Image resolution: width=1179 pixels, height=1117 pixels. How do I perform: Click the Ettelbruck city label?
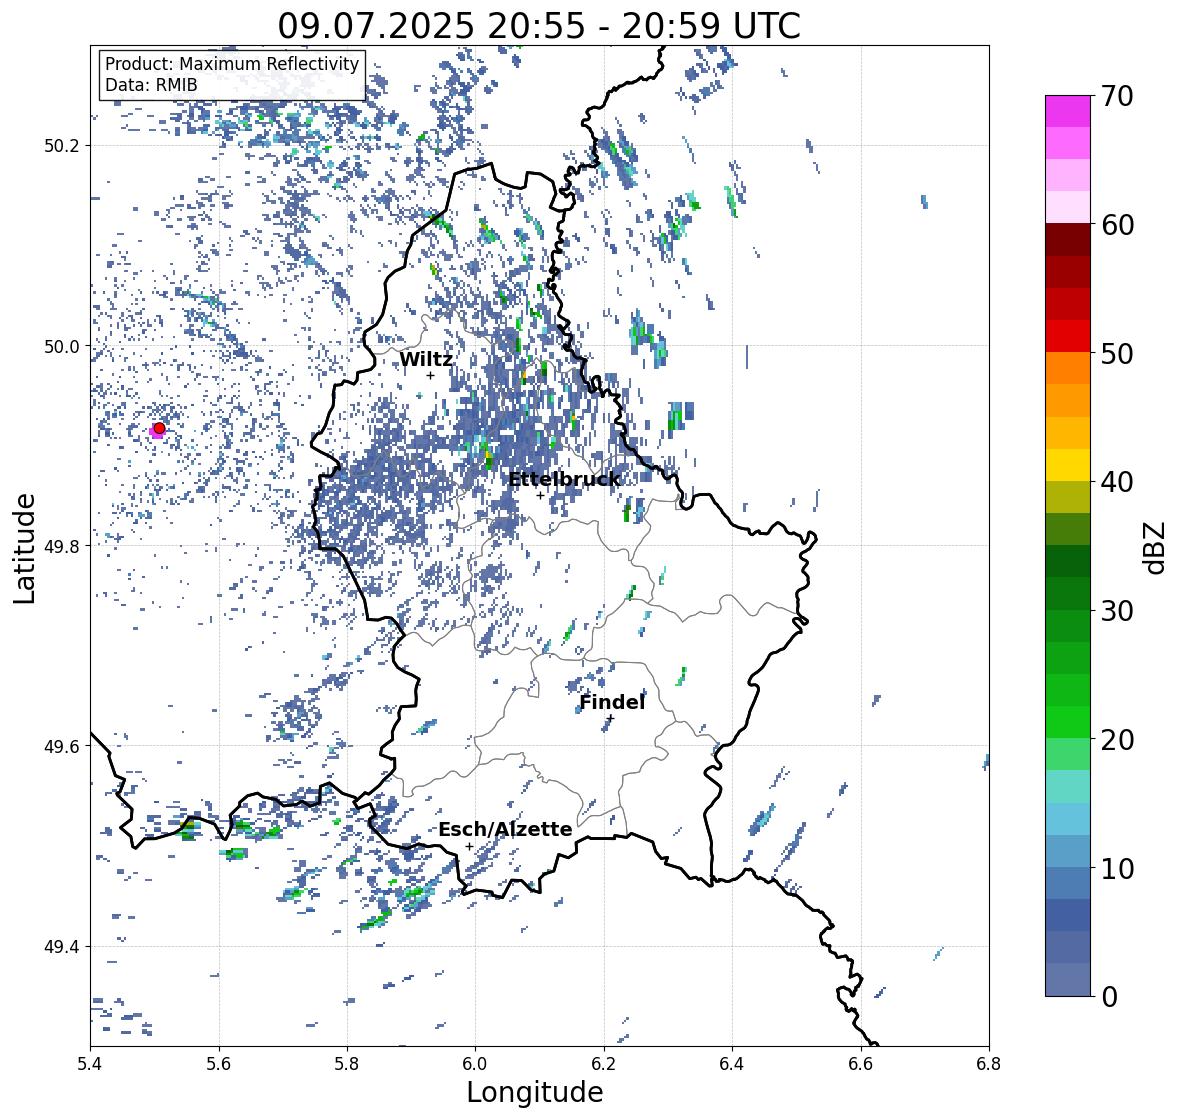(x=564, y=479)
